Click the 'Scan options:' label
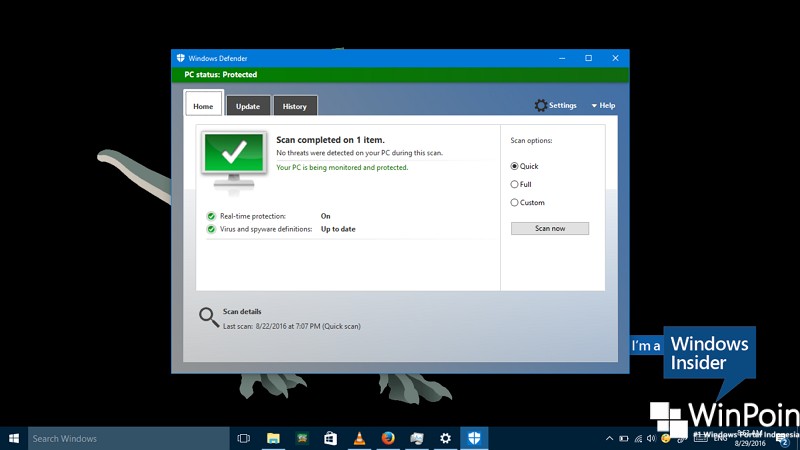The image size is (800, 450). pos(531,140)
